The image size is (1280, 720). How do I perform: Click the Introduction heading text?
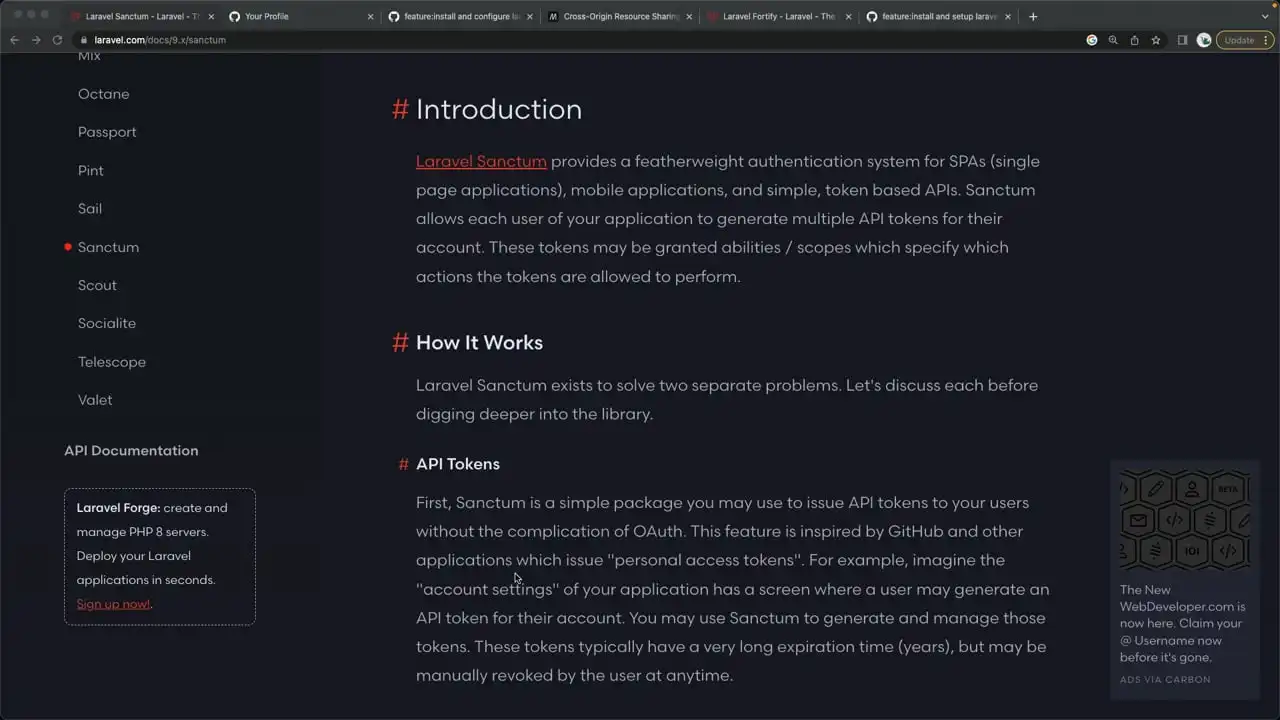click(x=499, y=109)
